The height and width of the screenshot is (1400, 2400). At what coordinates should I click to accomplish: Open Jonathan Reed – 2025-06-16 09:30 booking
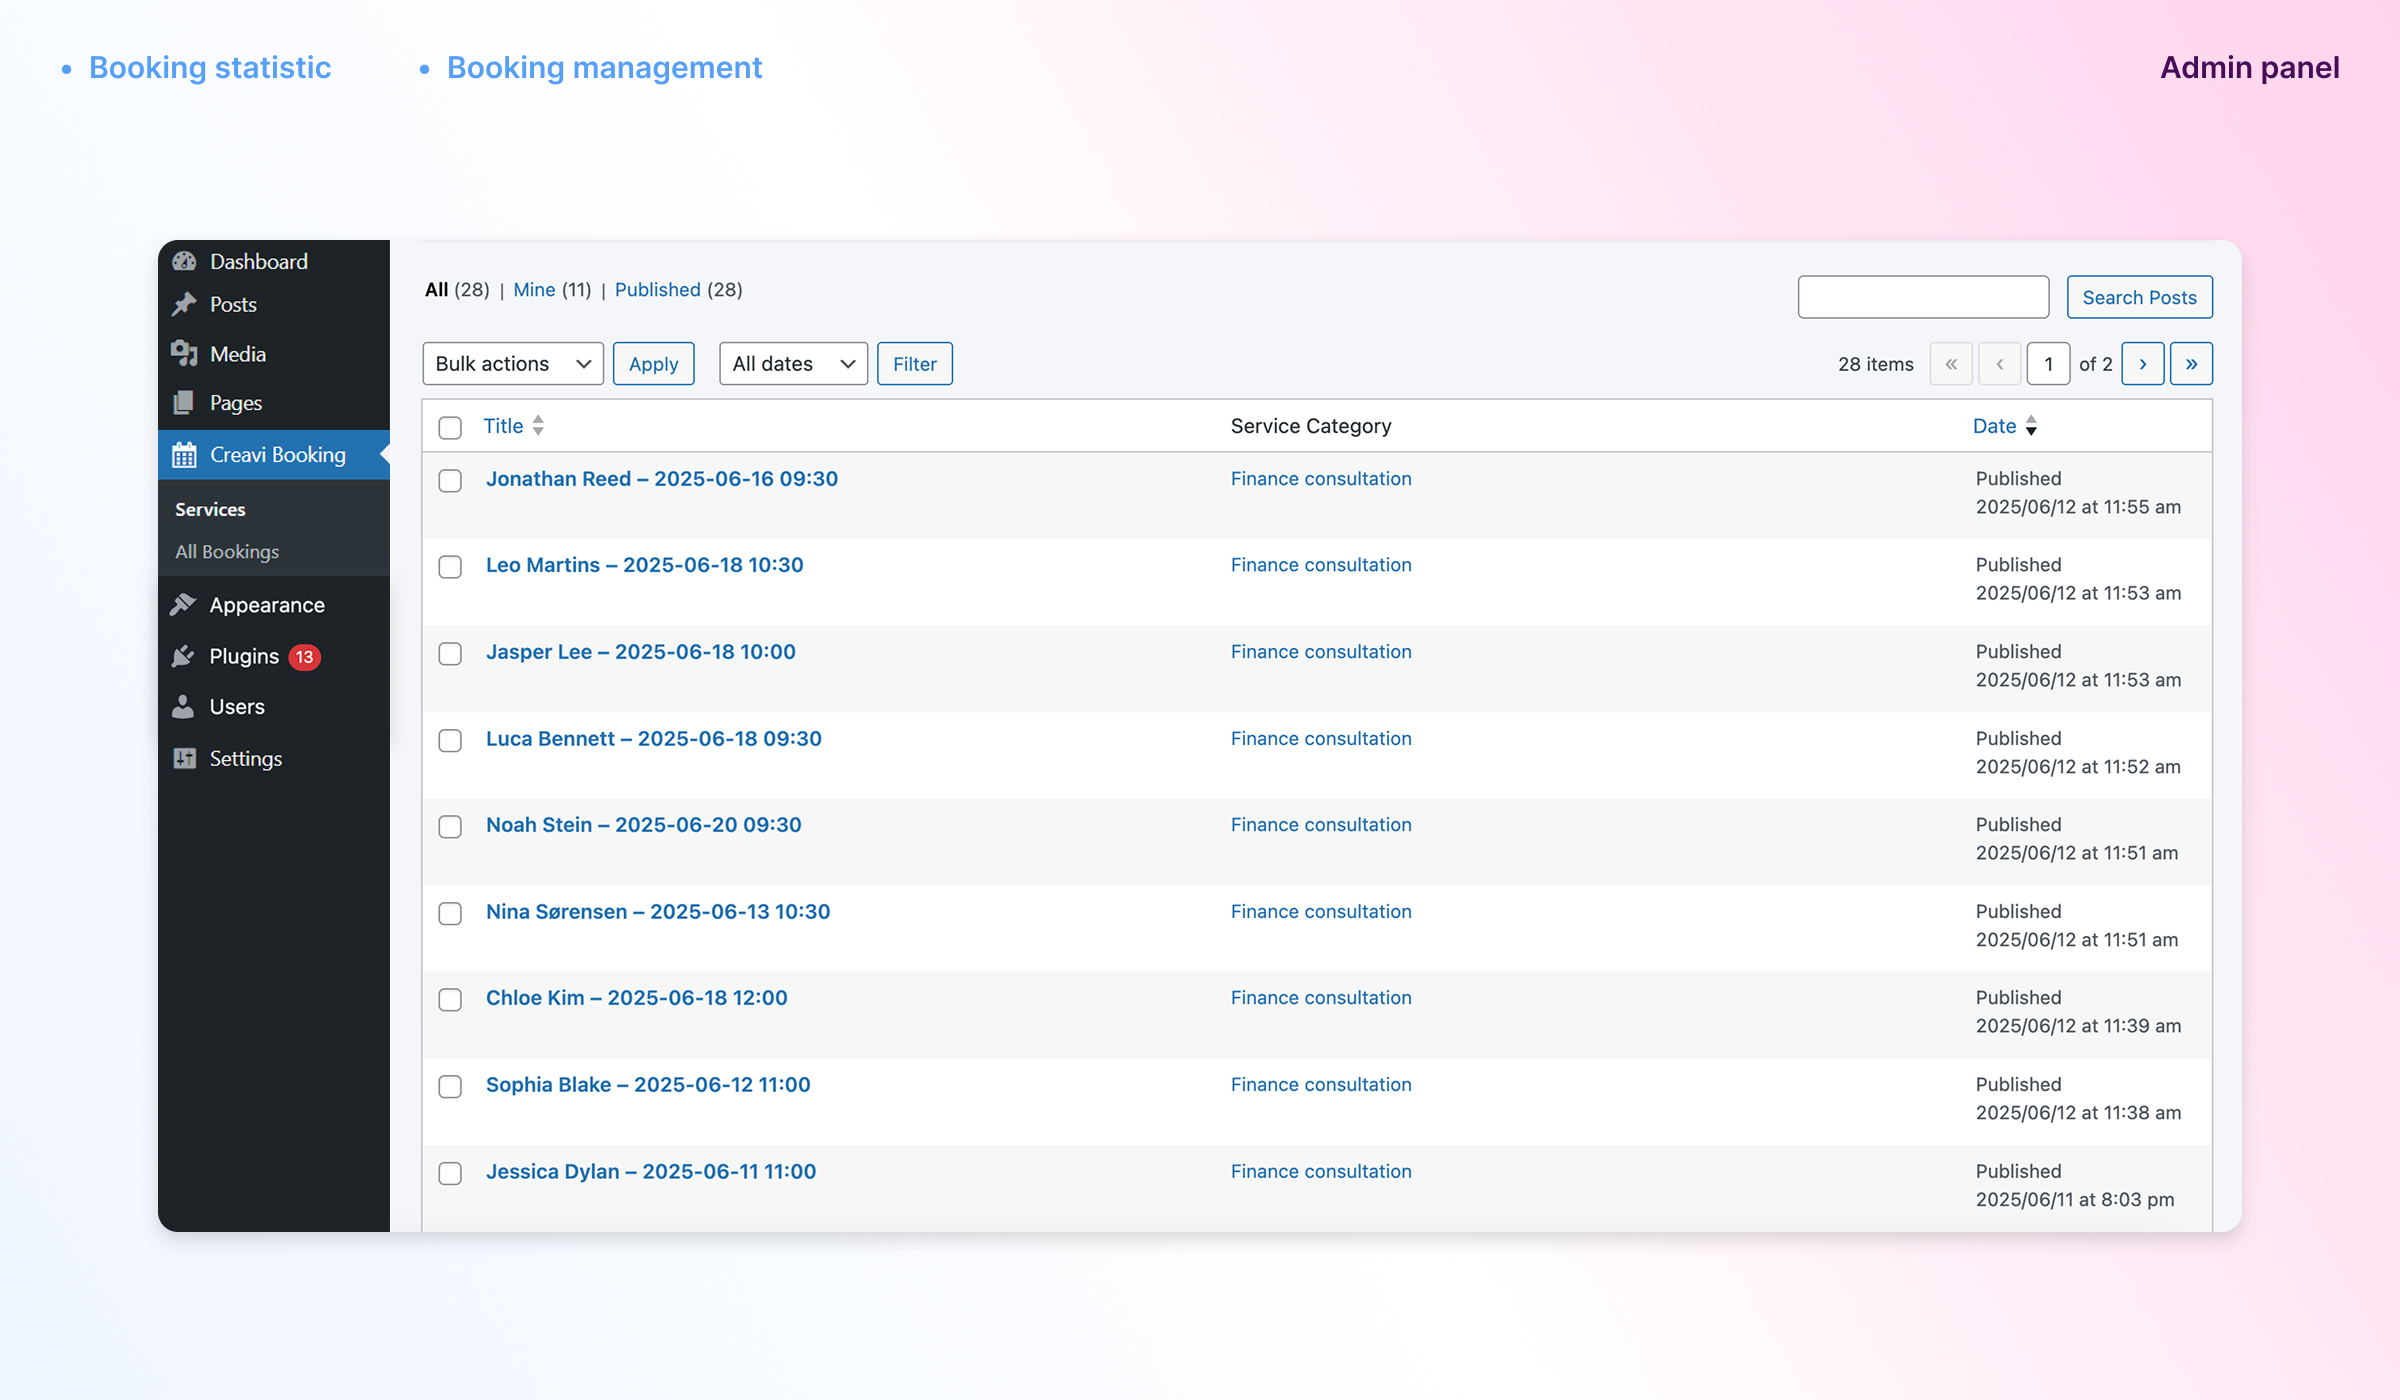tap(662, 478)
